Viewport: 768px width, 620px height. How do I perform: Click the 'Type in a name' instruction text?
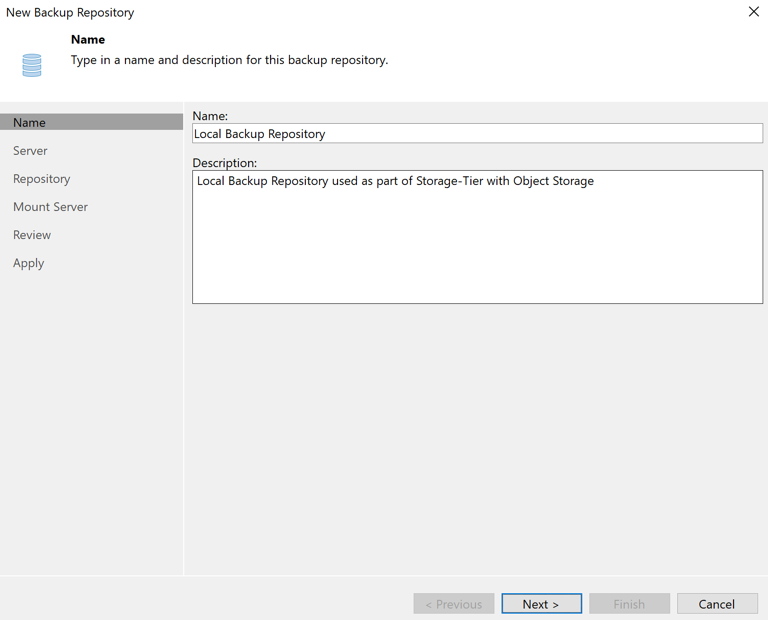point(229,60)
